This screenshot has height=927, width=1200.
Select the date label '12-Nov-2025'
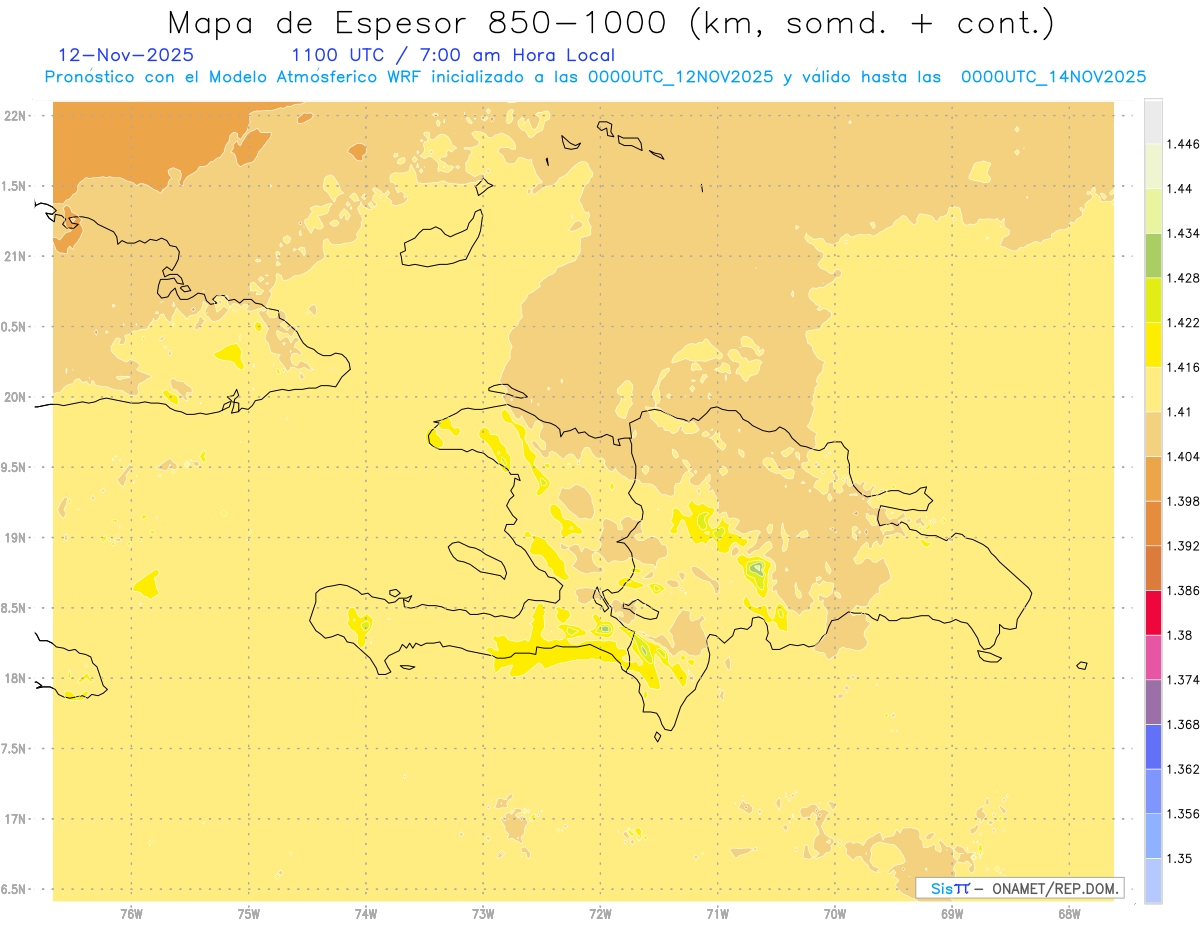(x=126, y=55)
